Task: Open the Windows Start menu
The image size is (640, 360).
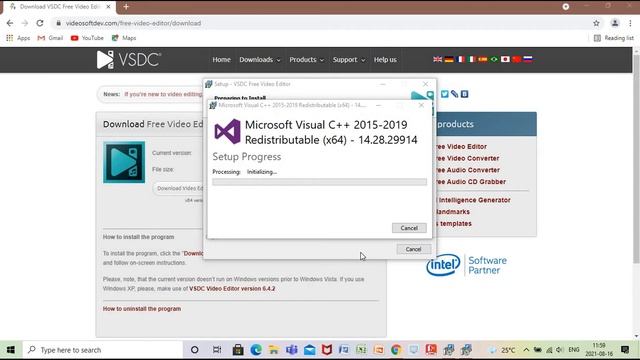Action: click(x=11, y=350)
